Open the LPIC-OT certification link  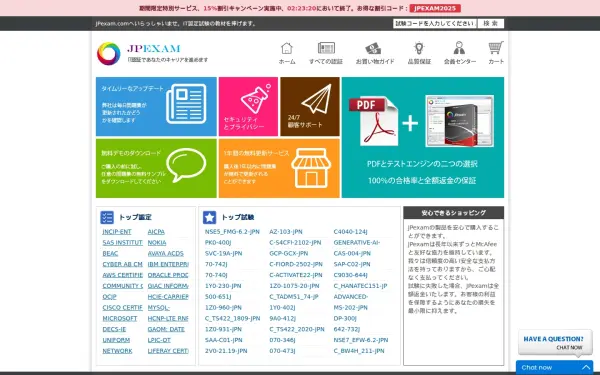click(x=159, y=340)
